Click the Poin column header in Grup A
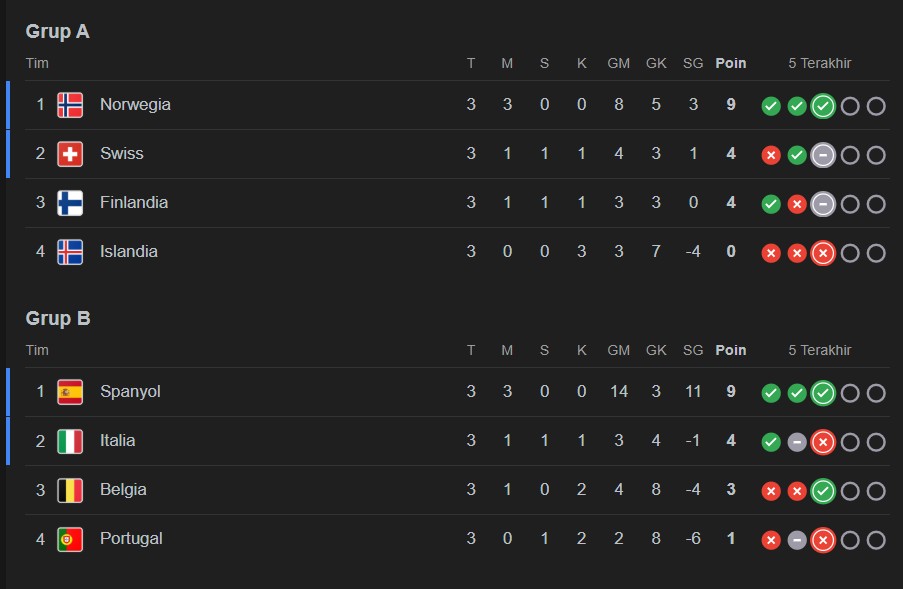 pyautogui.click(x=731, y=64)
